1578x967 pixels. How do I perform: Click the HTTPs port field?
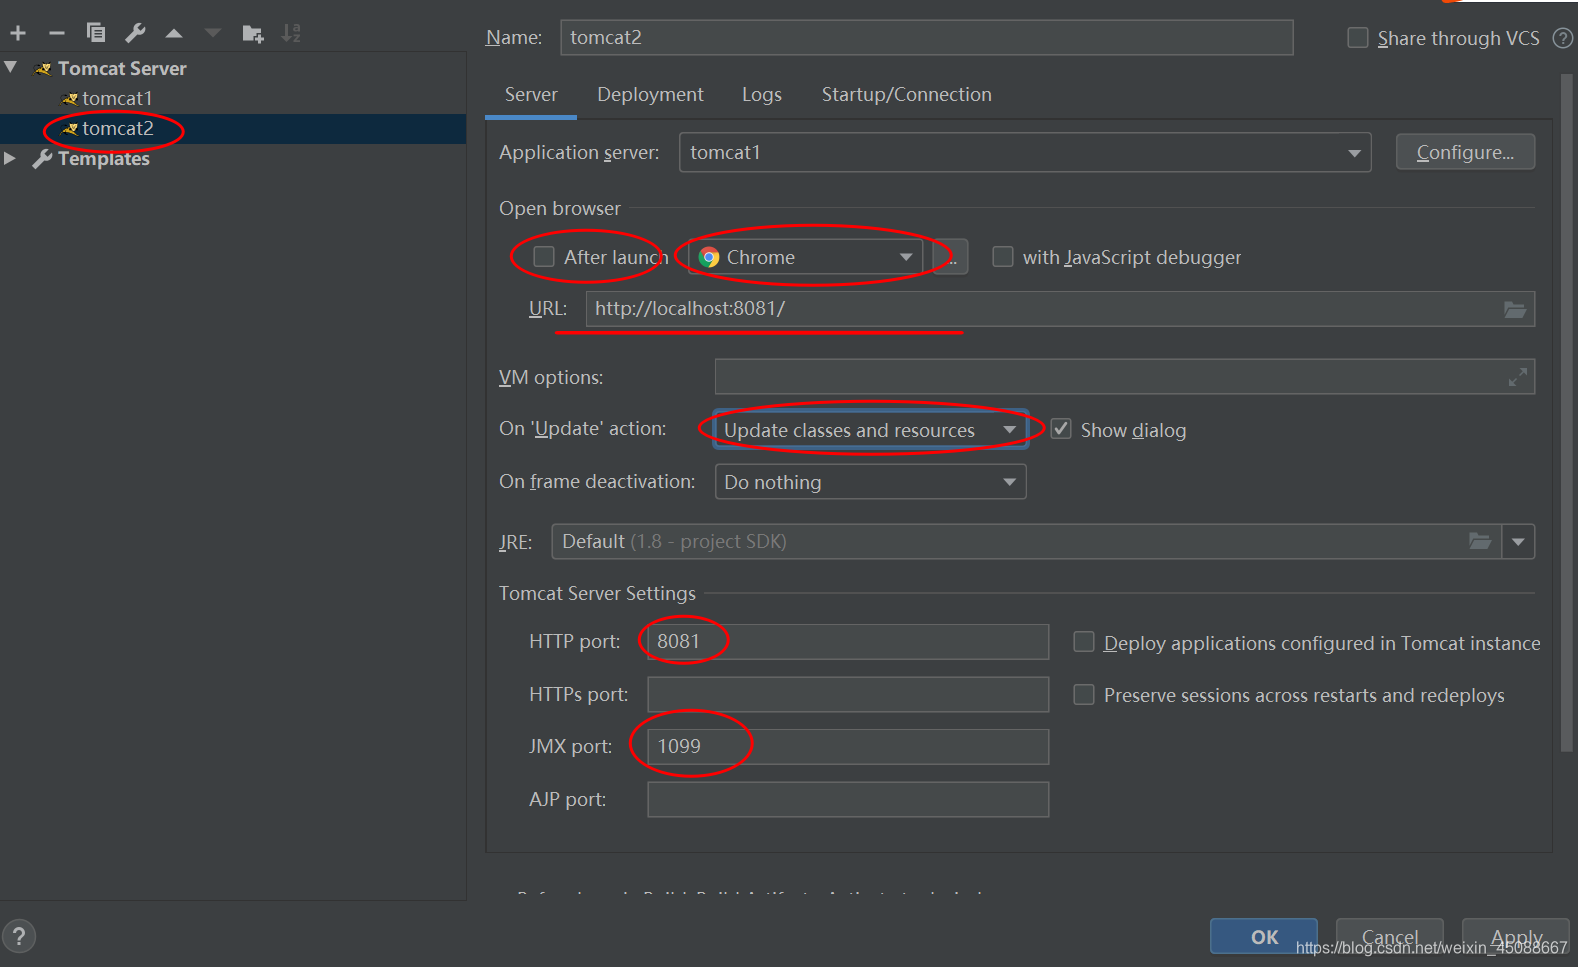click(x=848, y=694)
